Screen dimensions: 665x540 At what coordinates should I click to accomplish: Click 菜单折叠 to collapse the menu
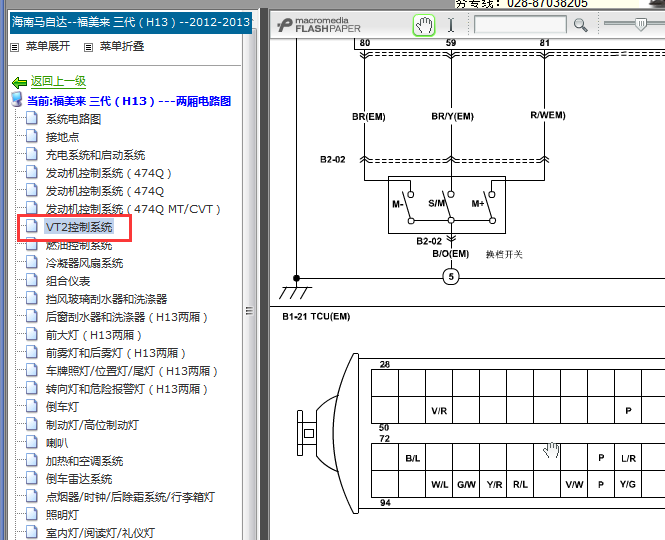122,46
